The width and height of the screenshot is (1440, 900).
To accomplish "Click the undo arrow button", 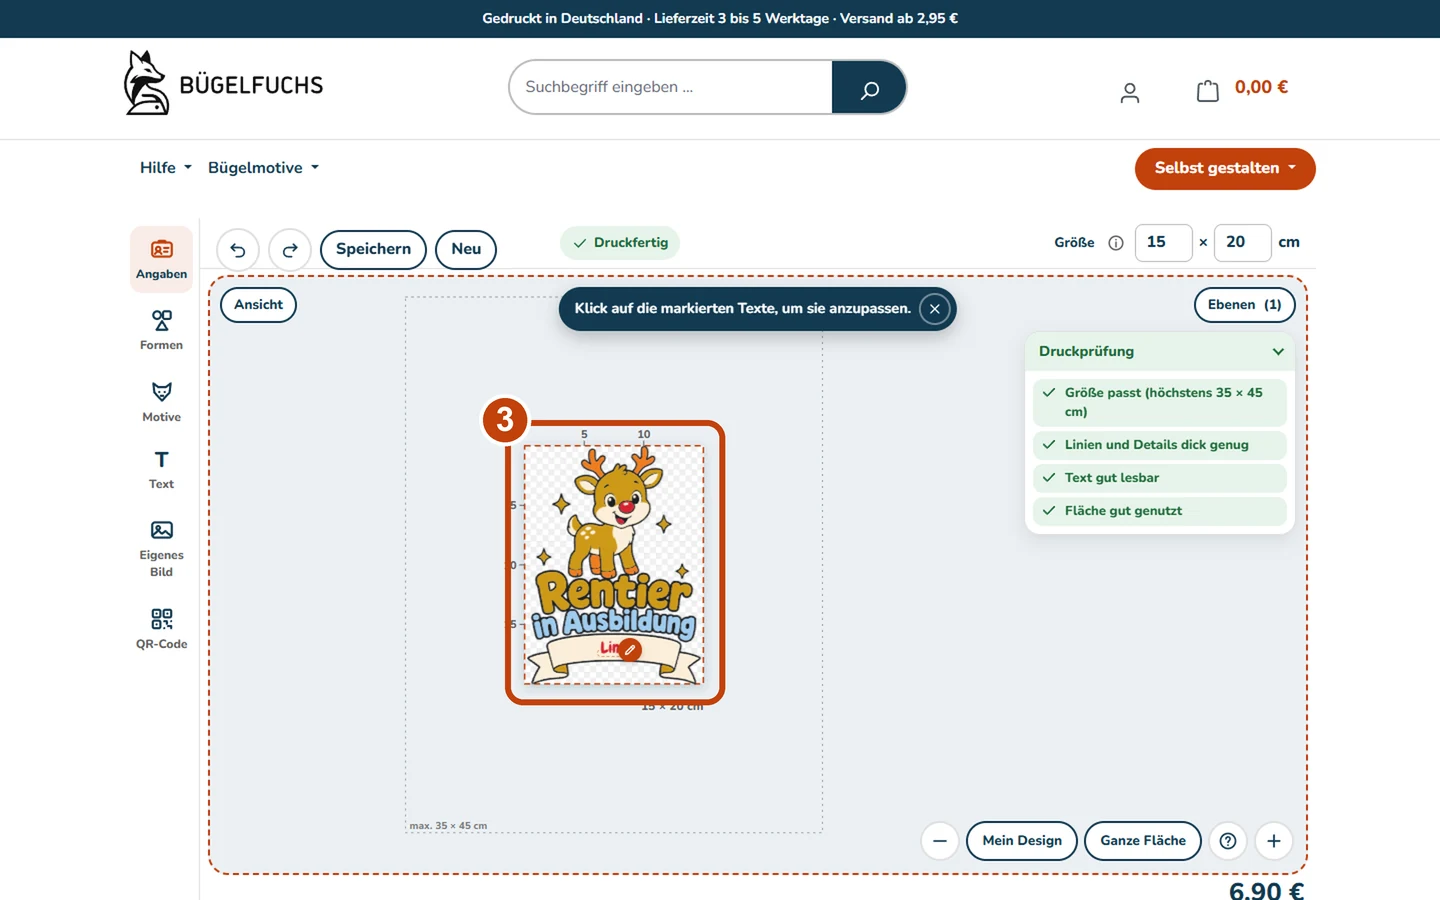I will tap(238, 250).
